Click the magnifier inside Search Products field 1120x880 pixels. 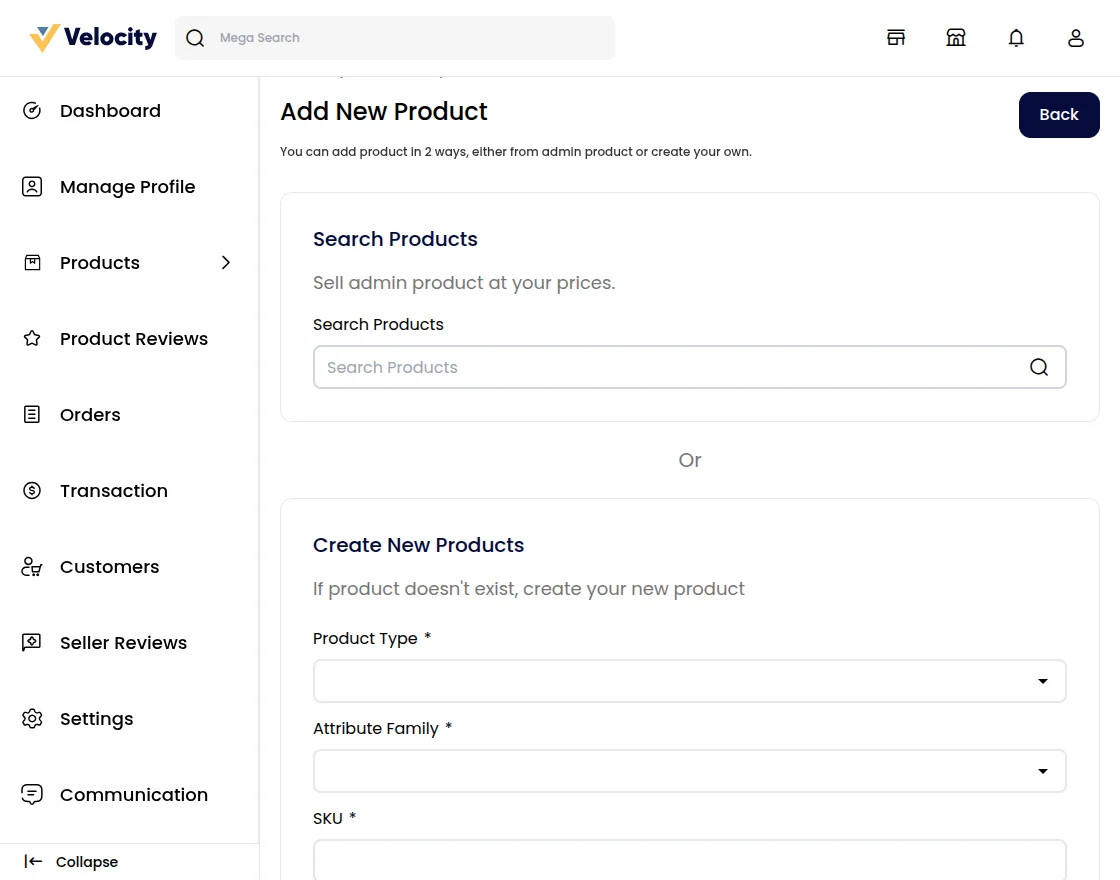[1039, 367]
